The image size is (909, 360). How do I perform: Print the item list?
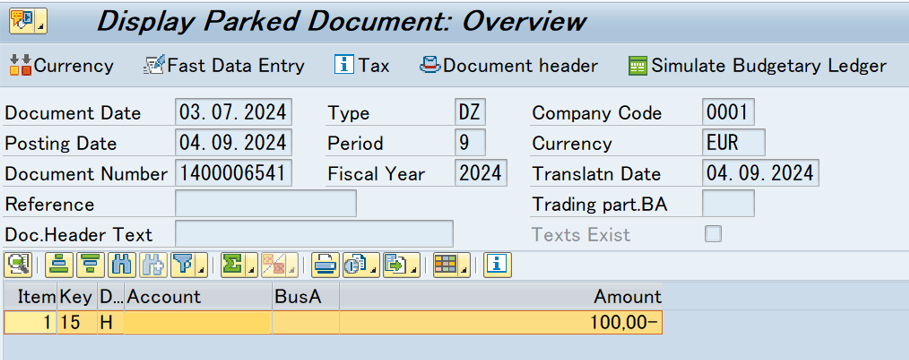pos(325,266)
